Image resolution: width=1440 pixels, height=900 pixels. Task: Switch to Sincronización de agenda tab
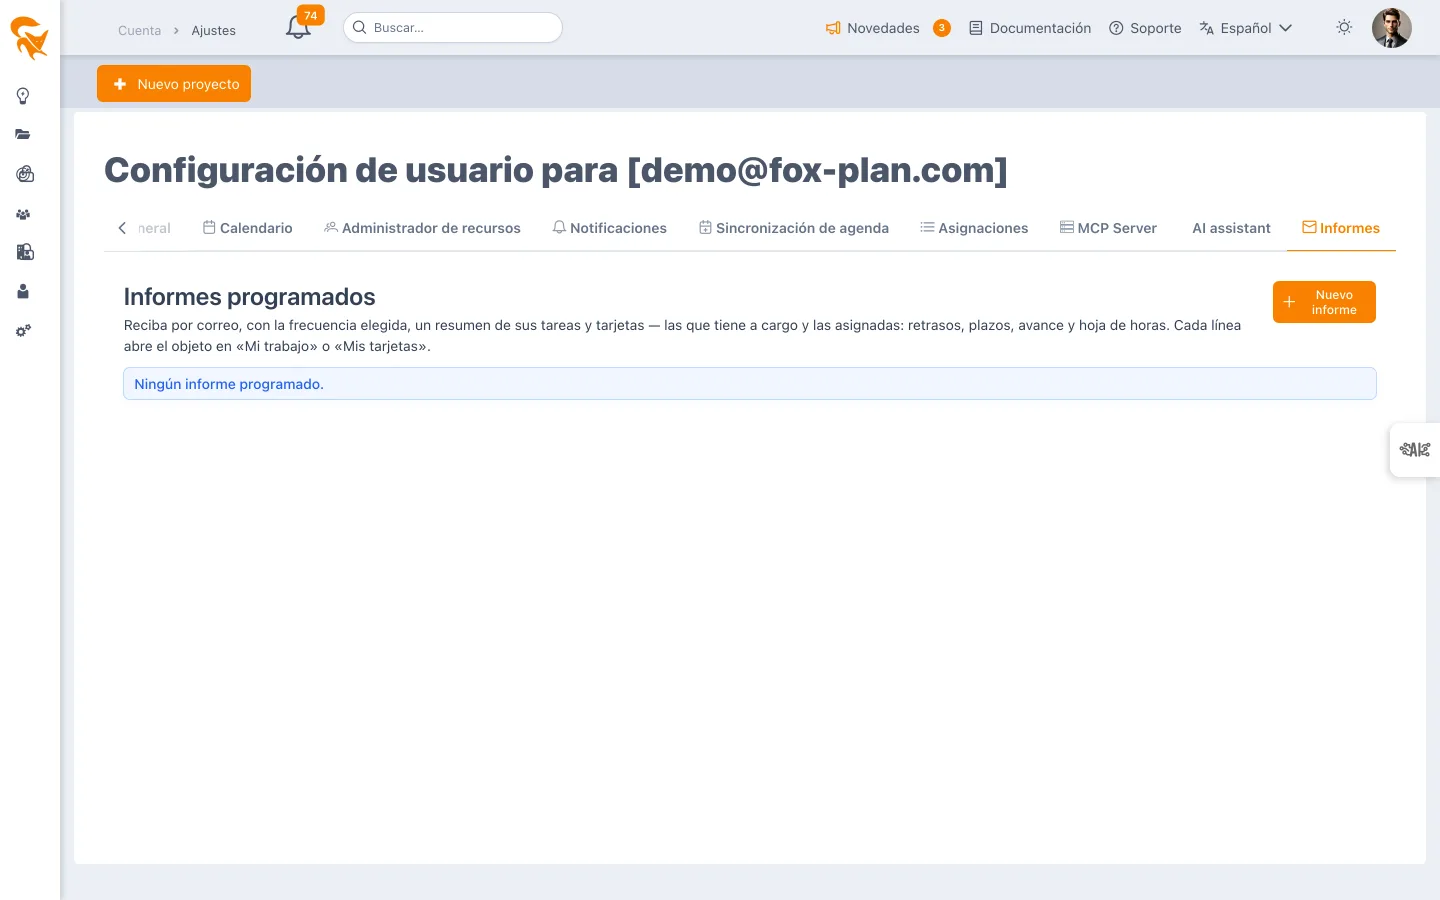(x=794, y=228)
